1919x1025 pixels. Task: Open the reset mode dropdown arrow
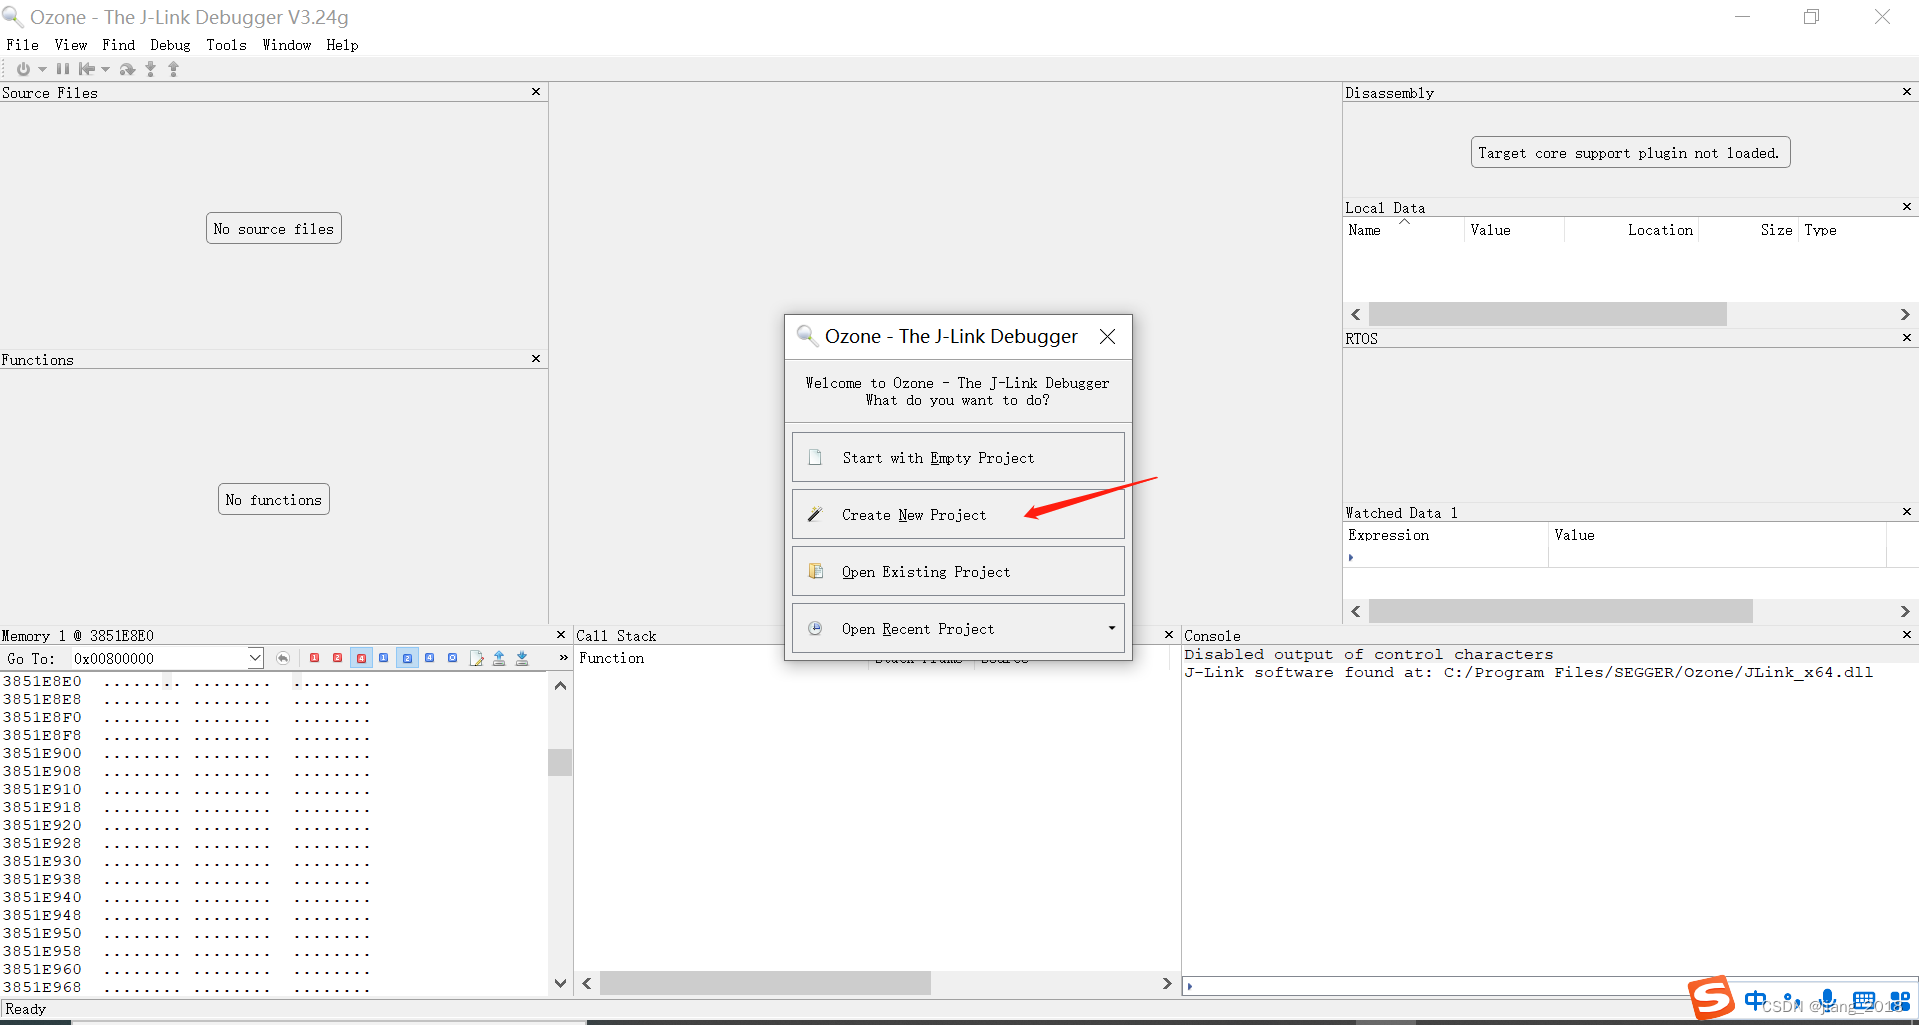tap(105, 70)
